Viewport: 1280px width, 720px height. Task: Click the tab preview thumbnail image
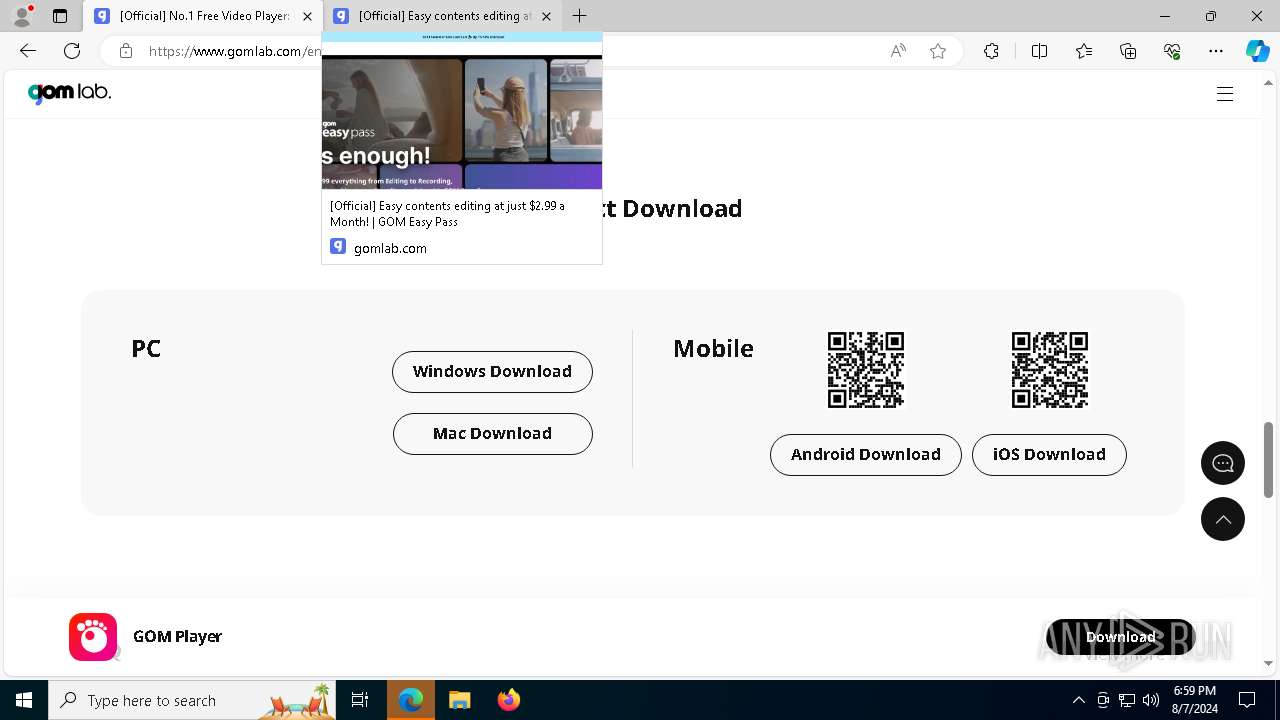pos(462,111)
